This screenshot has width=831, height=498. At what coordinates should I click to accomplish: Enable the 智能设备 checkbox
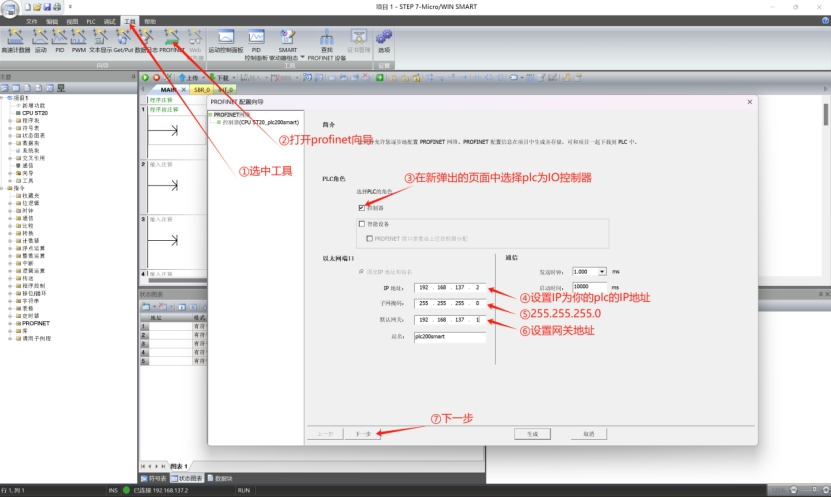(x=362, y=224)
